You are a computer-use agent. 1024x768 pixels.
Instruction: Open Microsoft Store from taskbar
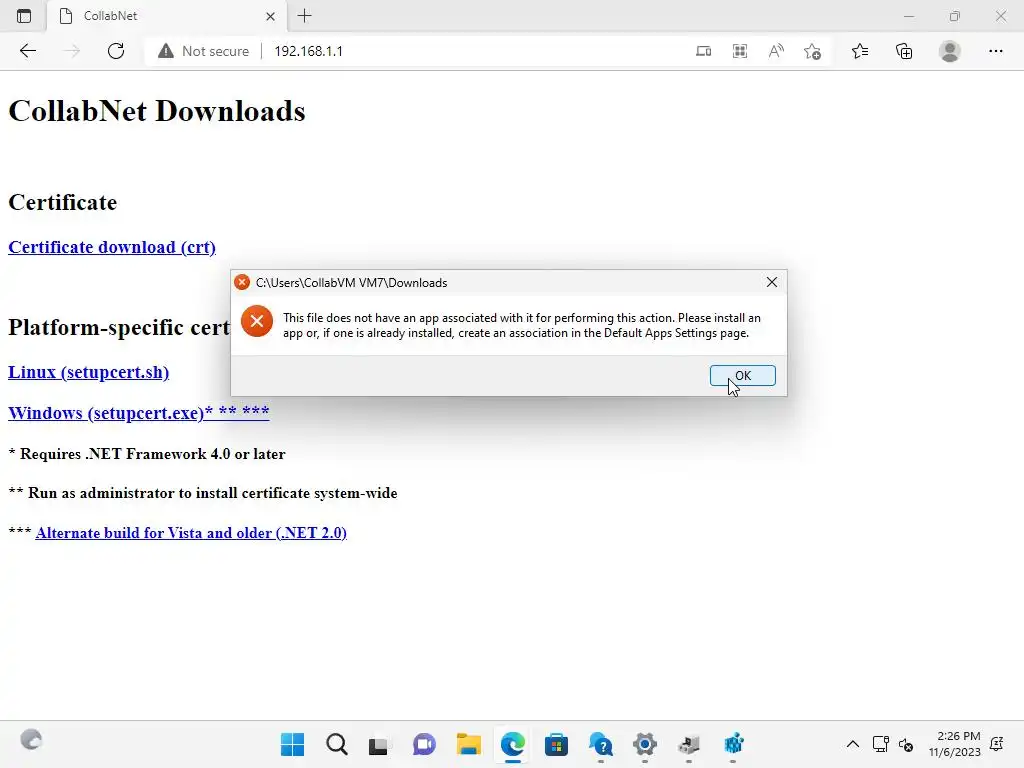[x=556, y=744]
